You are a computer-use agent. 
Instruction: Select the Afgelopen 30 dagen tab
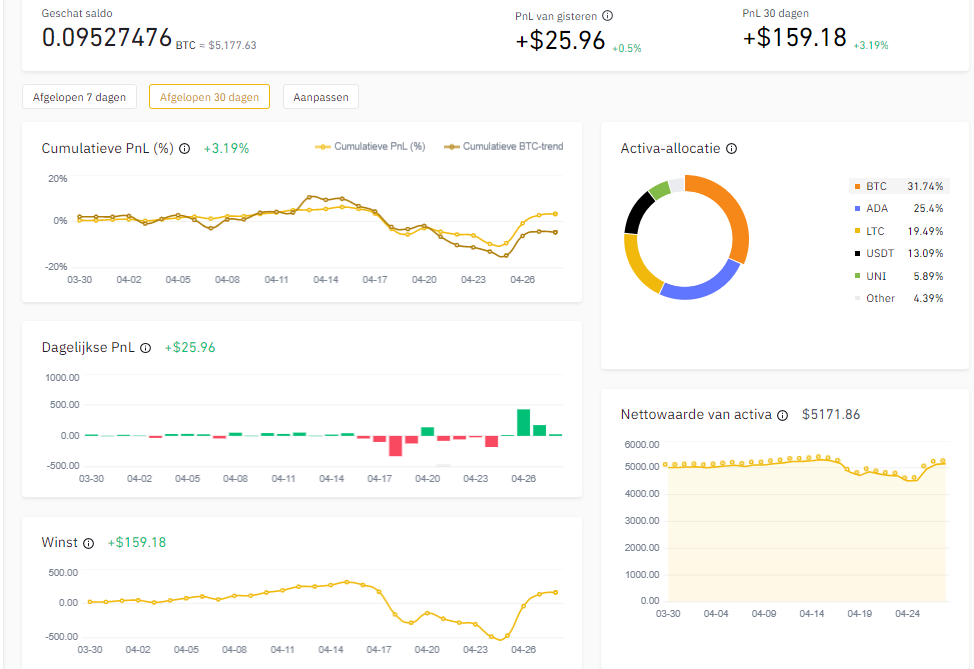tap(209, 97)
